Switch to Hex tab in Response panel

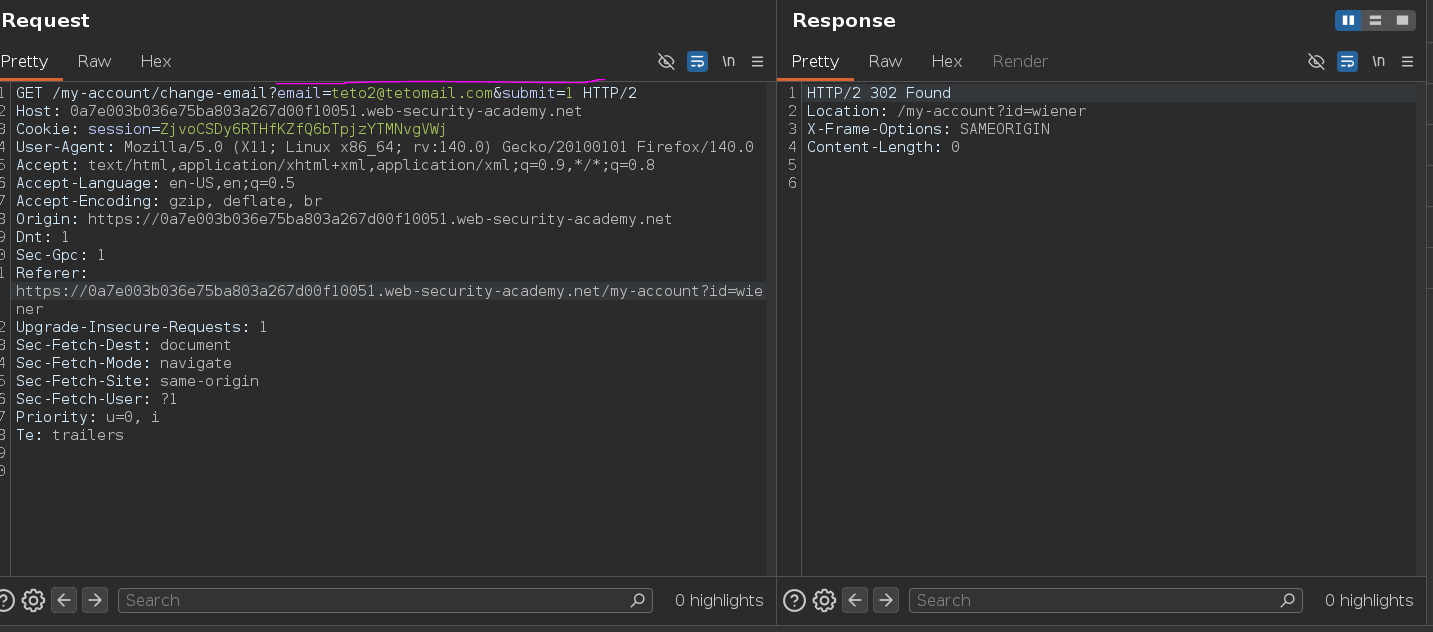pos(947,61)
